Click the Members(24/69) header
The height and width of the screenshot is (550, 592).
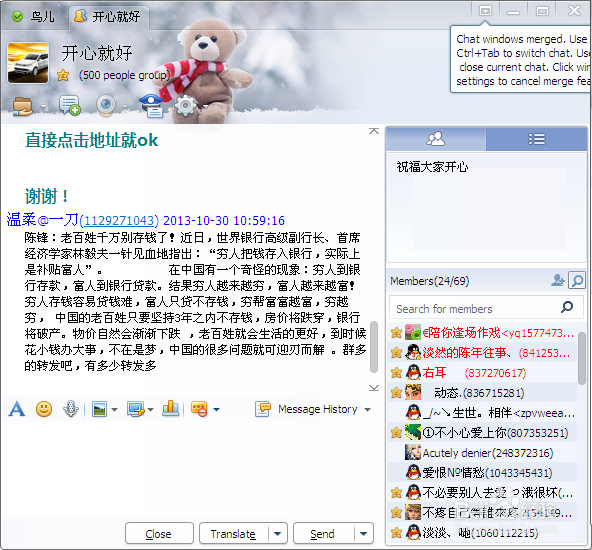pyautogui.click(x=430, y=281)
